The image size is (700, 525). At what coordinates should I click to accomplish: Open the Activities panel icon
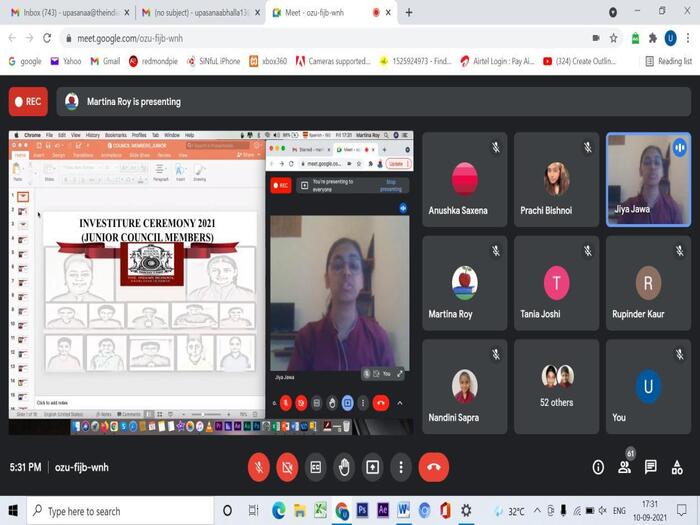click(x=677, y=467)
